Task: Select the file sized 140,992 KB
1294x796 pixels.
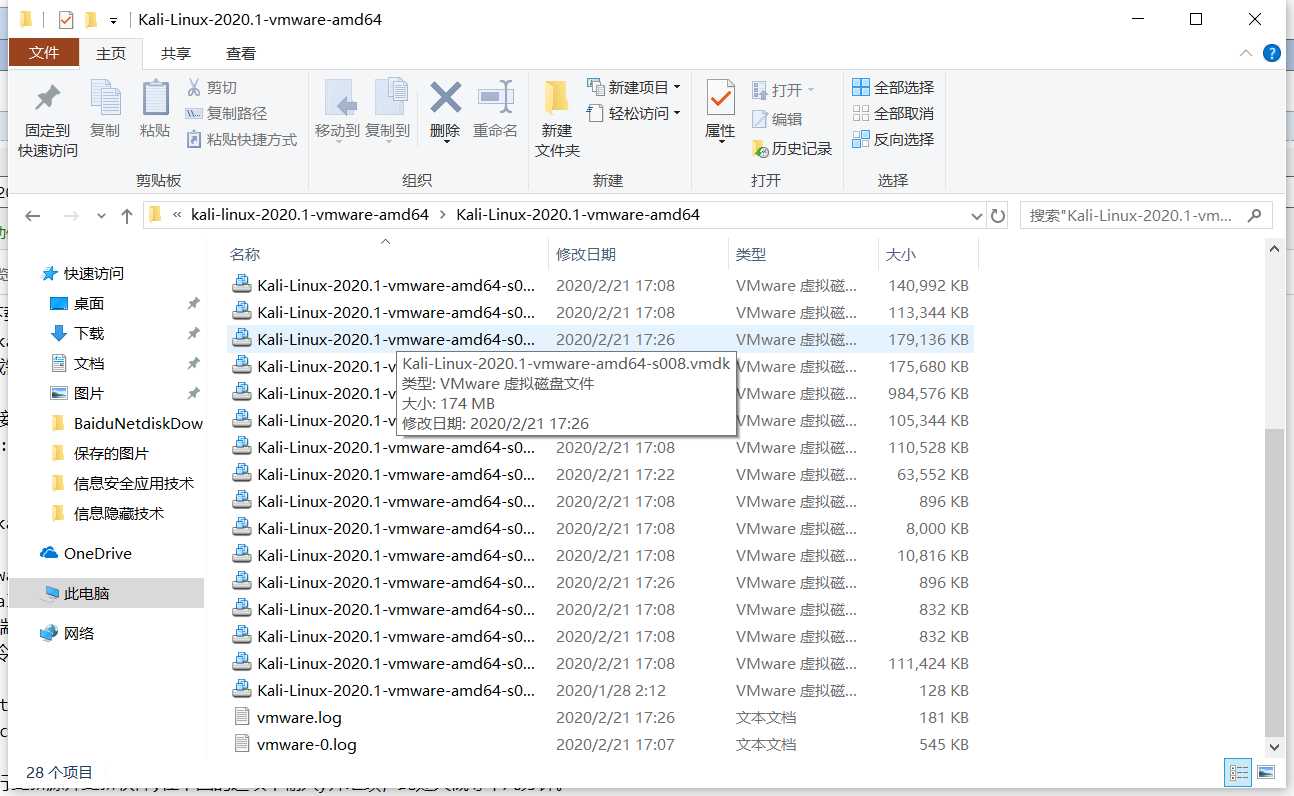Action: (x=600, y=285)
